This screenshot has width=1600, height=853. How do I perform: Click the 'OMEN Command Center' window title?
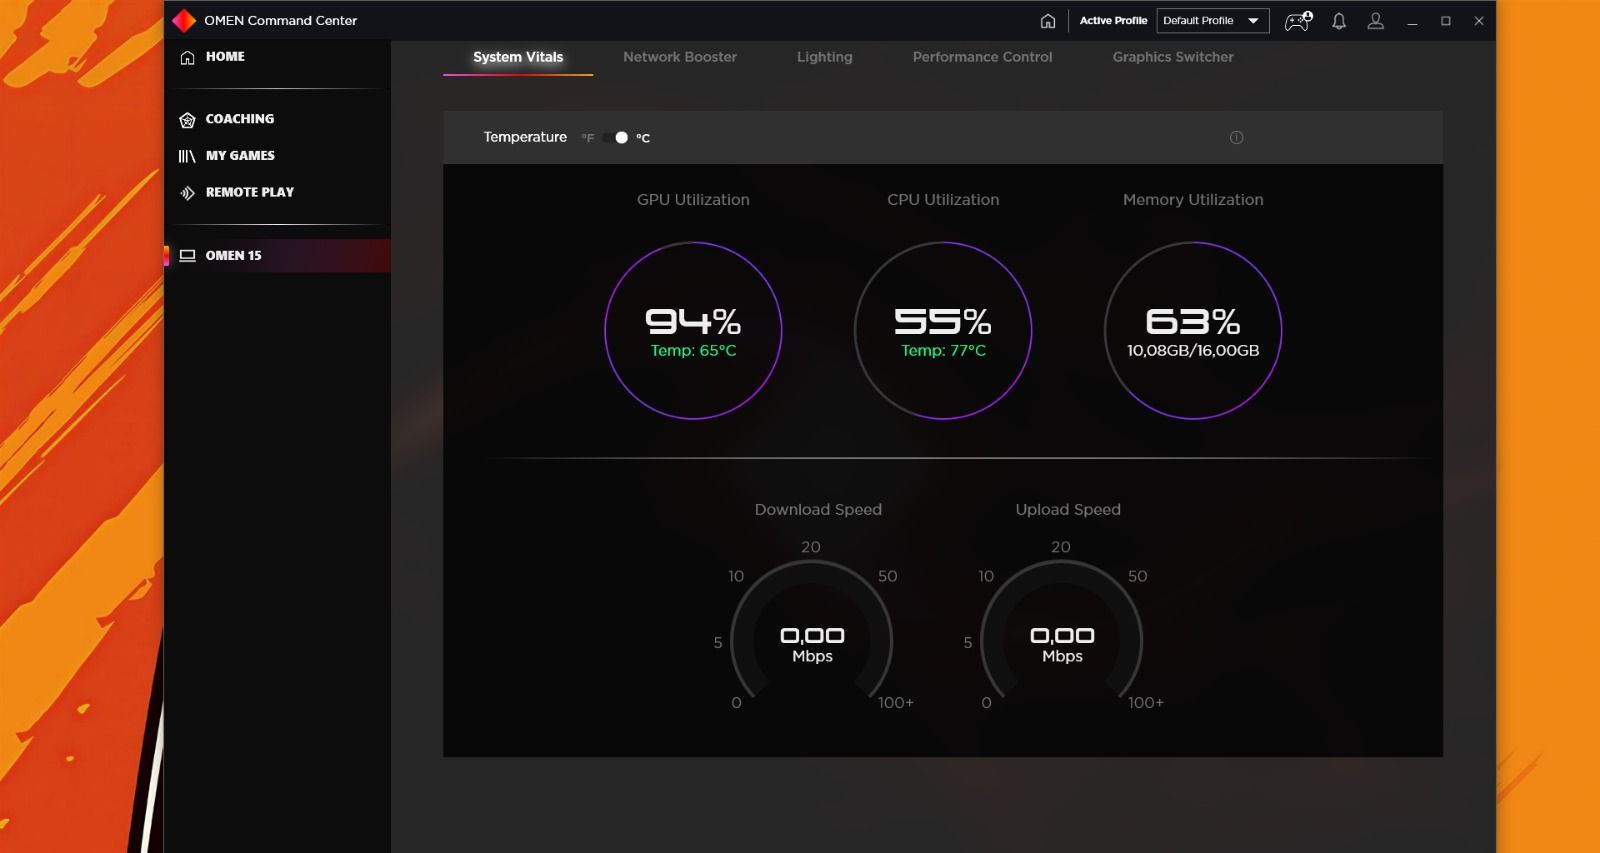pyautogui.click(x=280, y=21)
